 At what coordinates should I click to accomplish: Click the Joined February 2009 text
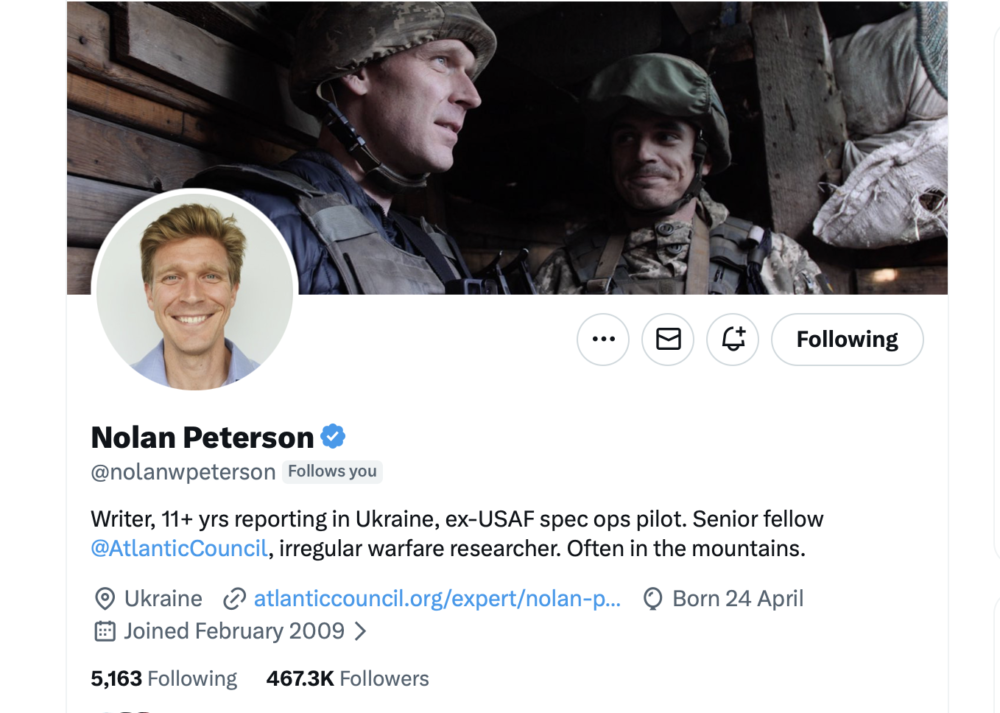(234, 631)
